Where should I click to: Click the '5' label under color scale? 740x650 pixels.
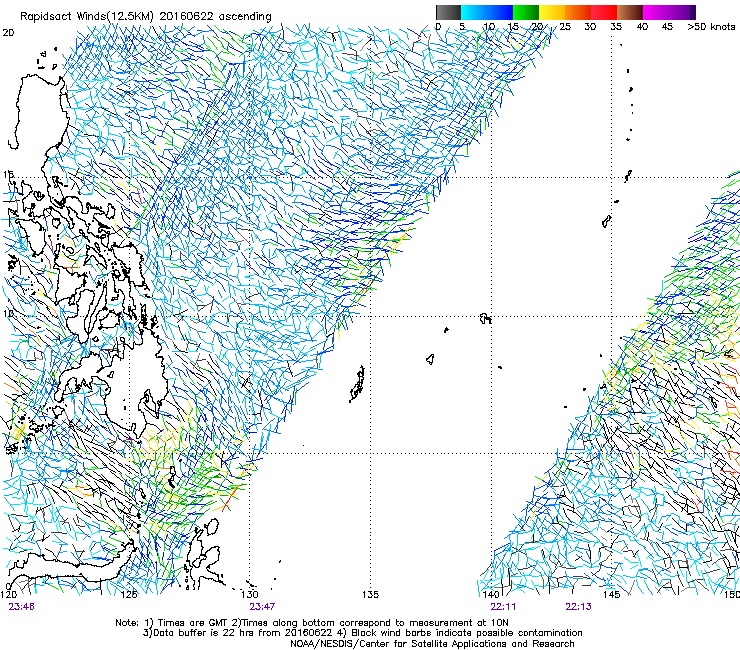point(462,27)
